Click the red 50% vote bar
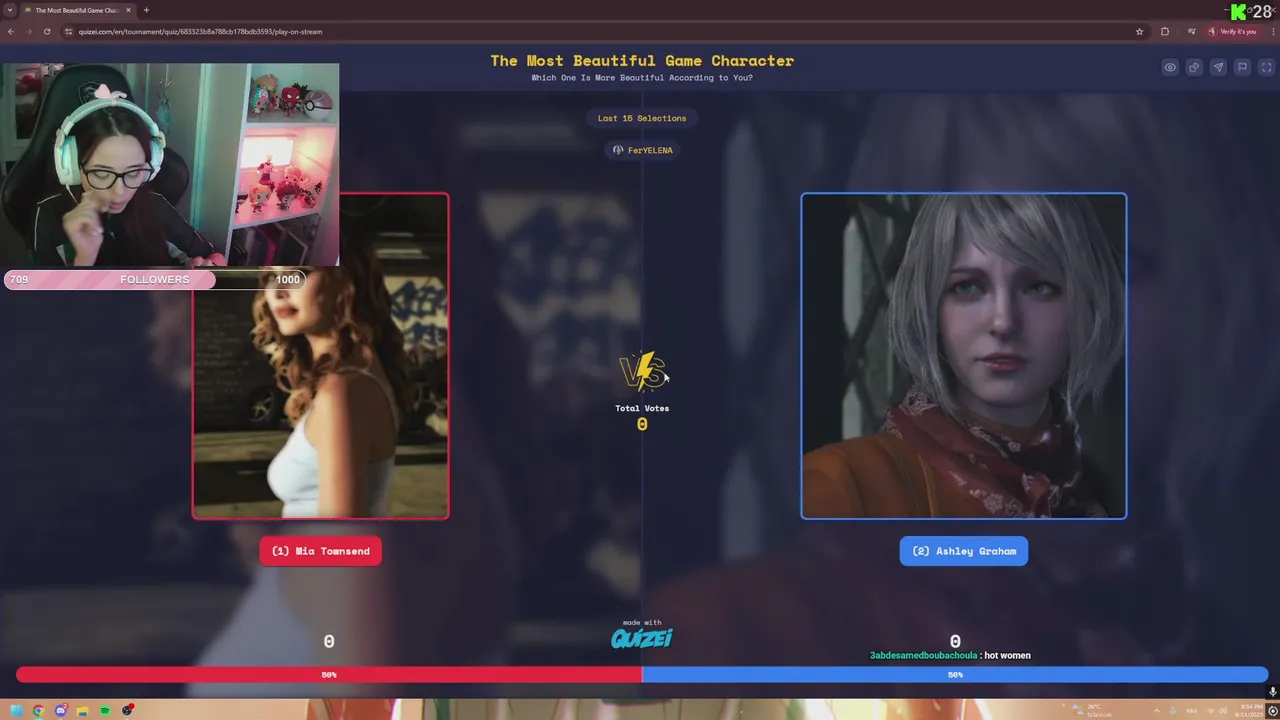The height and width of the screenshot is (720, 1280). [x=328, y=675]
